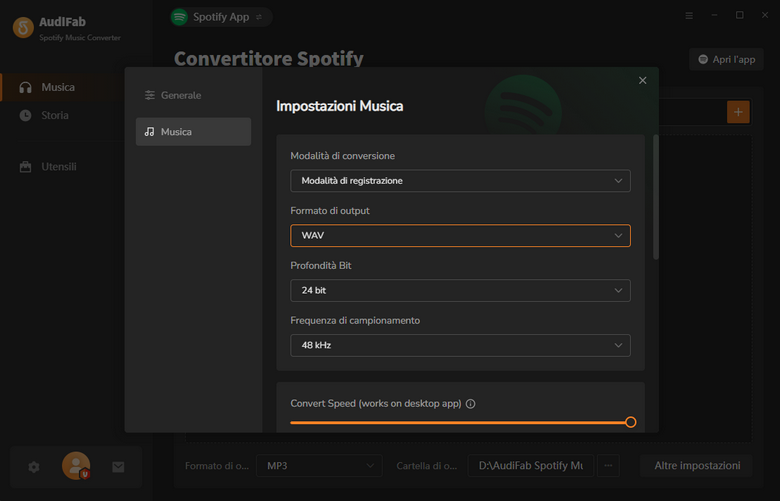This screenshot has height=501, width=780.
Task: Click the chevron of the 48 kHz dropdown
Action: click(618, 345)
